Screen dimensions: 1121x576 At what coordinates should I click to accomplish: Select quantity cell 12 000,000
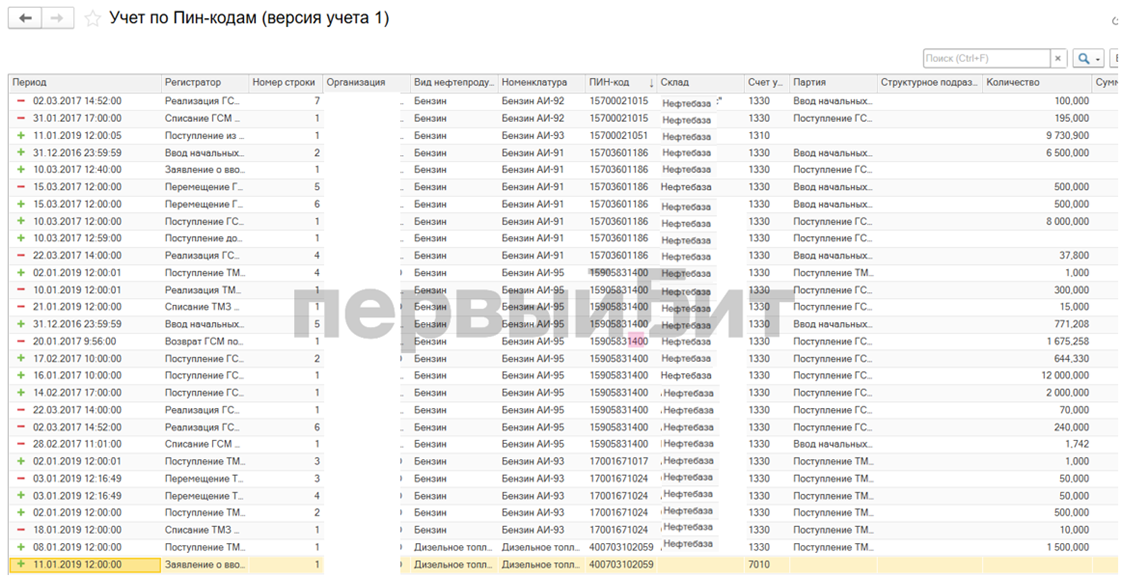(1037, 375)
